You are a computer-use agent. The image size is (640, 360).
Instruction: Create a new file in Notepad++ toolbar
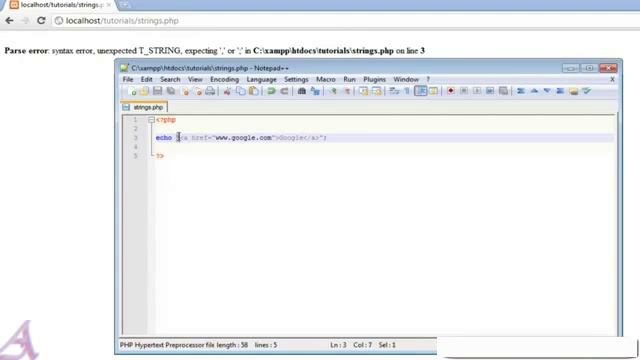coord(132,91)
